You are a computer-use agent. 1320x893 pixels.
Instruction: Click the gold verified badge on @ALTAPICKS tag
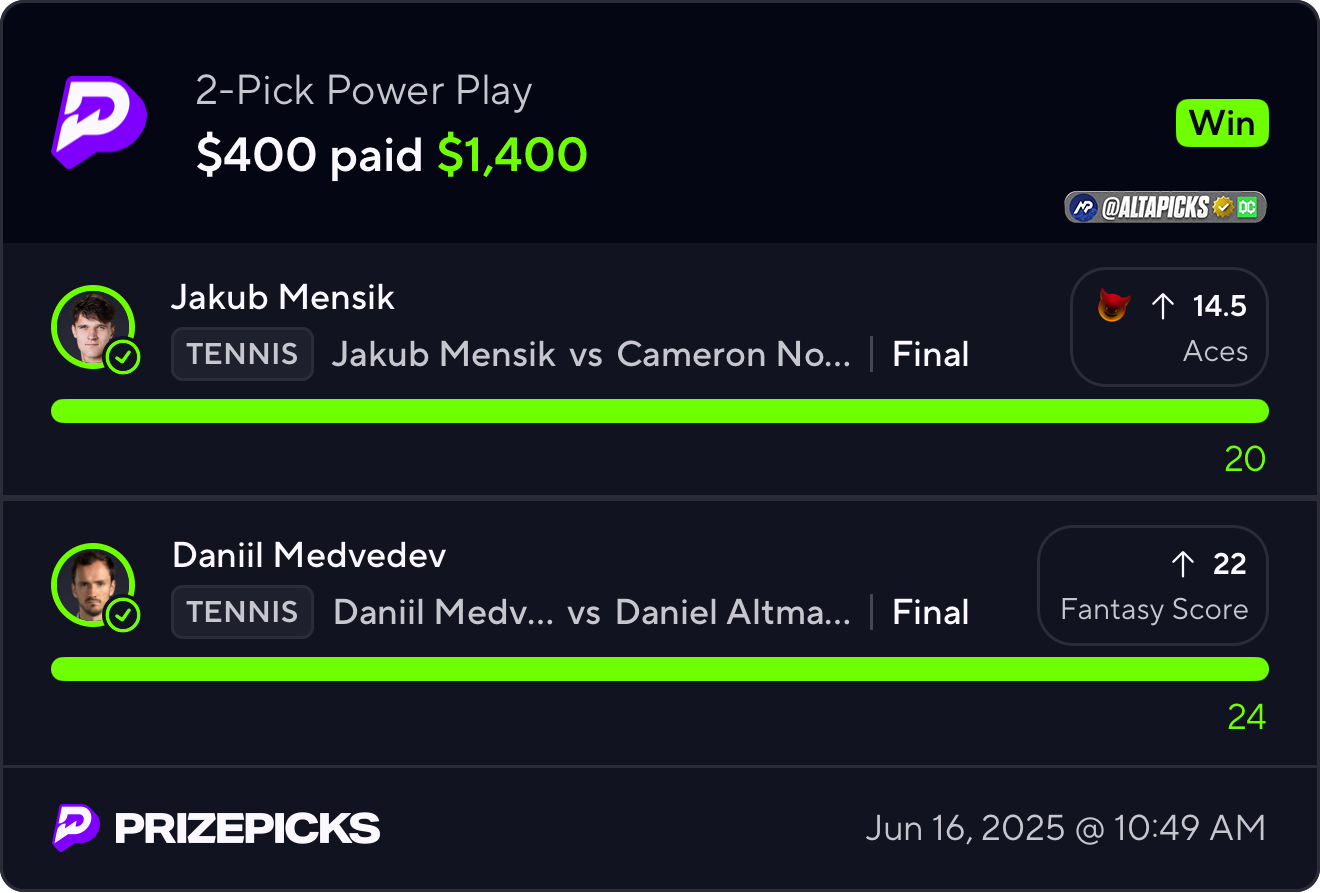coord(1222,207)
